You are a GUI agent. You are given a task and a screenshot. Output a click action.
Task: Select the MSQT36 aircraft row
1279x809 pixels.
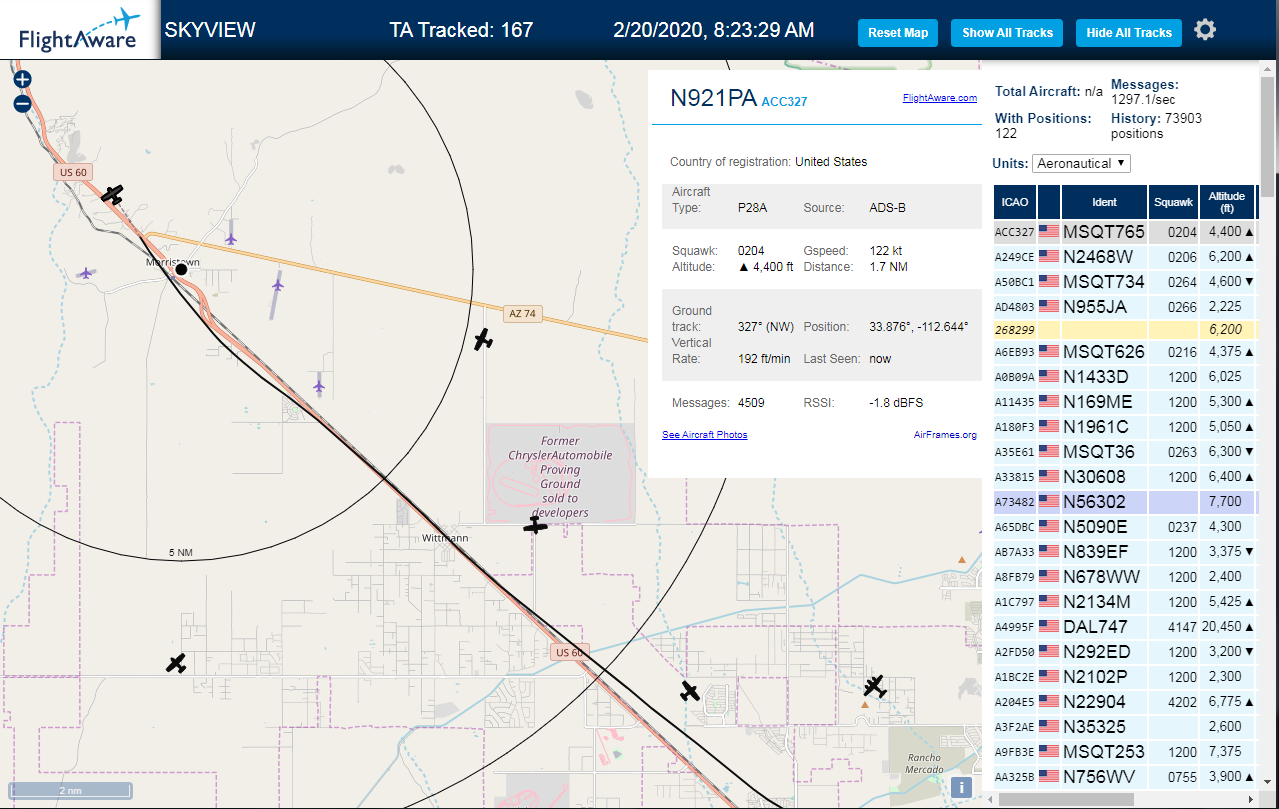point(1125,452)
